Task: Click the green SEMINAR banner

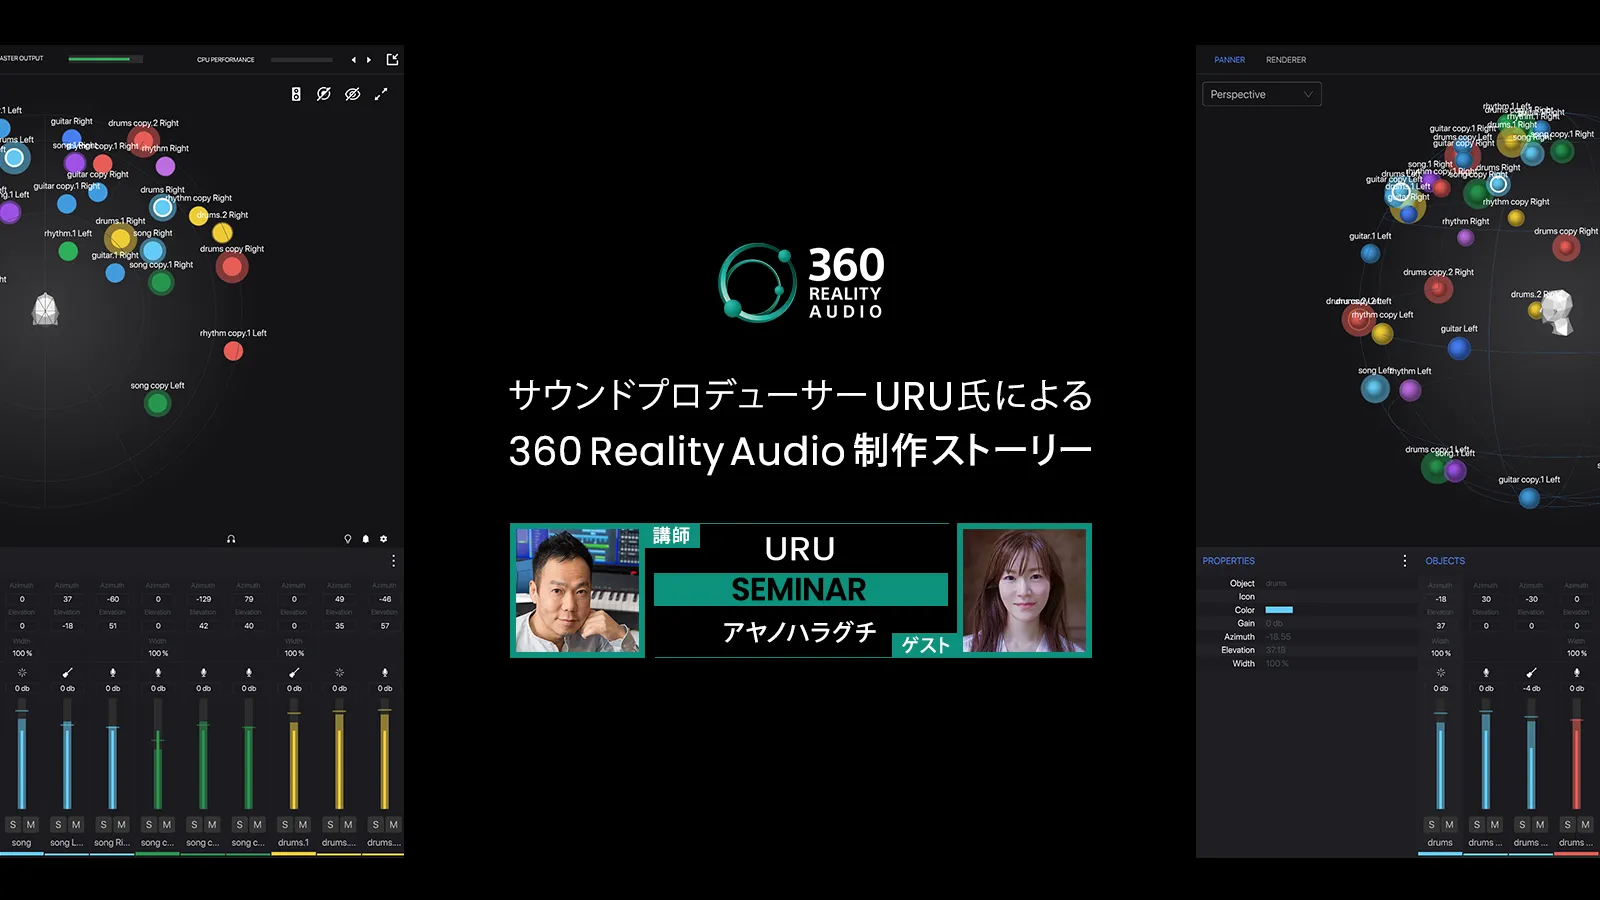Action: (800, 589)
